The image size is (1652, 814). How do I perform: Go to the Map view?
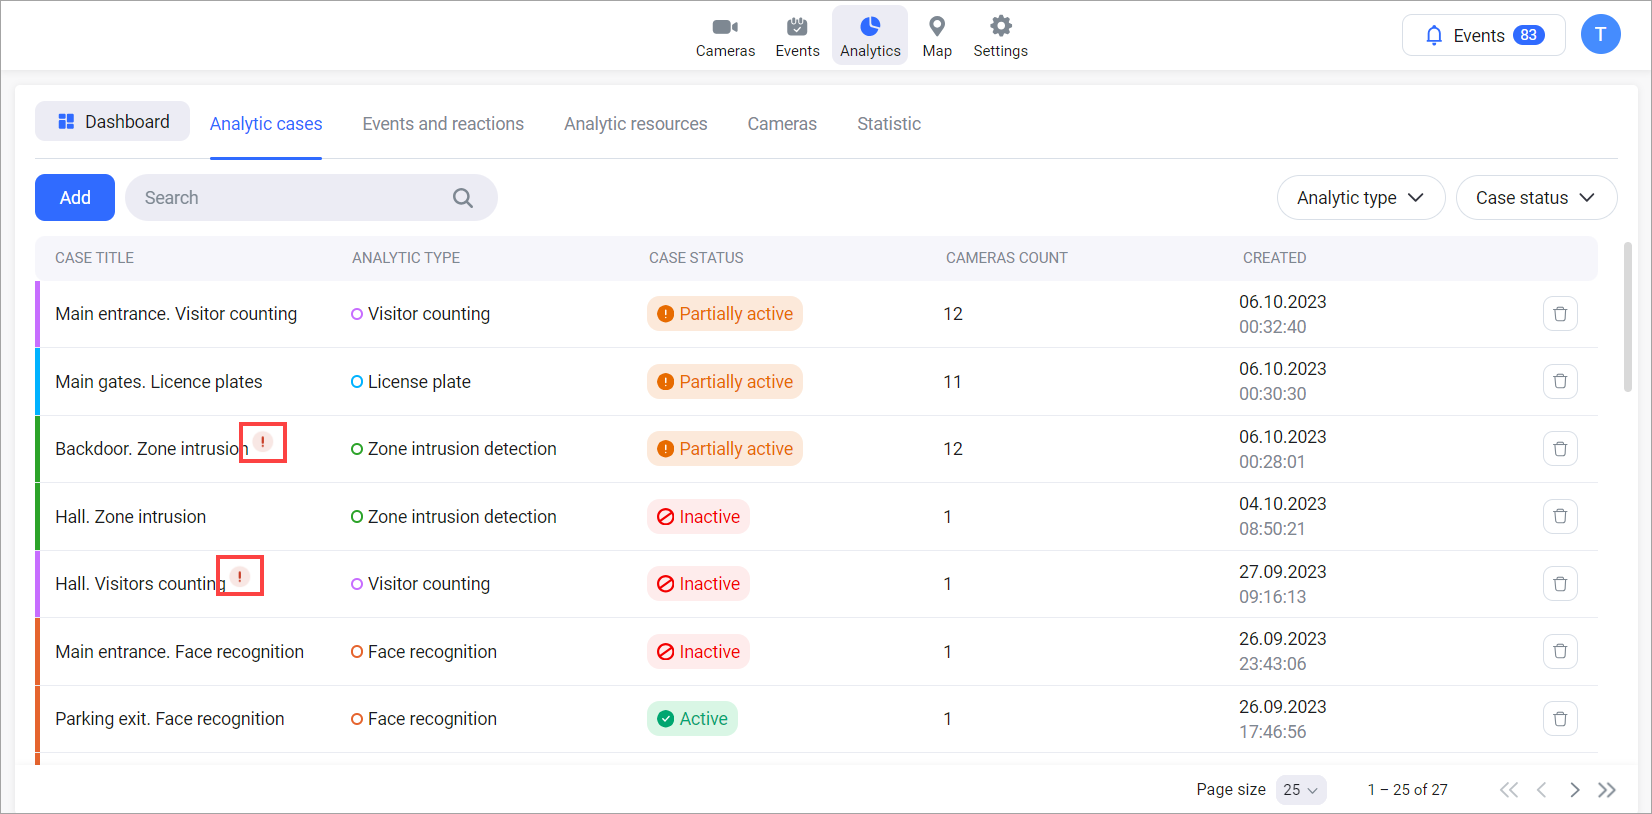pos(936,37)
